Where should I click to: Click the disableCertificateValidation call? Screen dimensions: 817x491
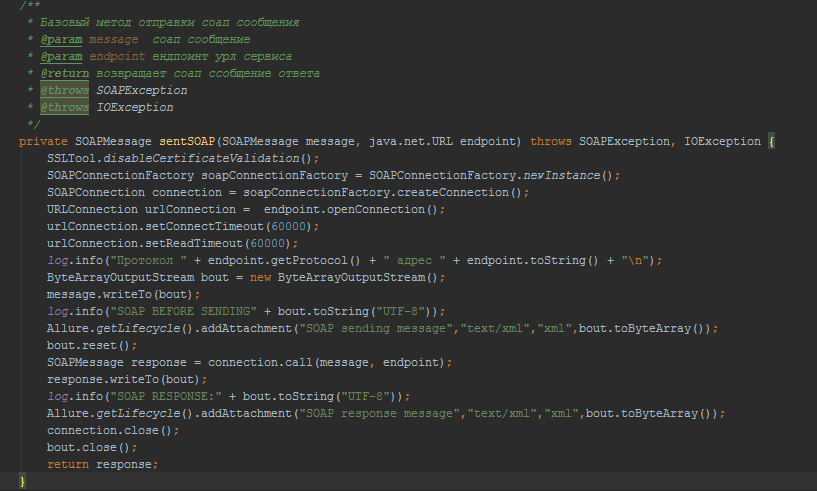(201, 158)
